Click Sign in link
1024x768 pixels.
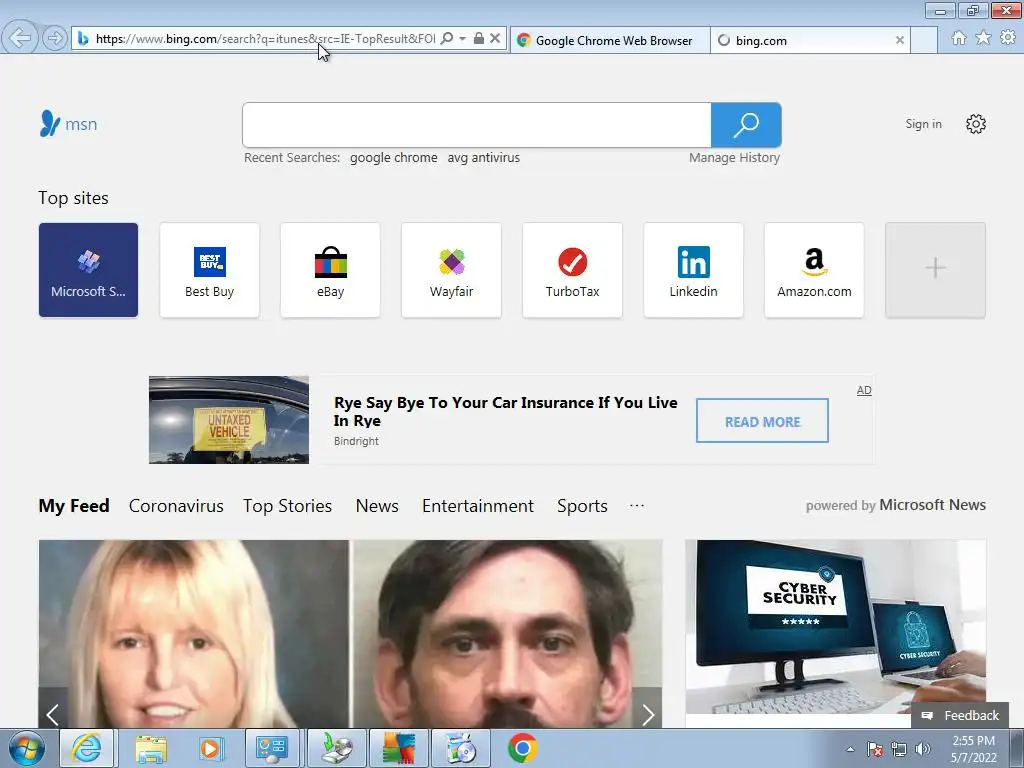(923, 124)
